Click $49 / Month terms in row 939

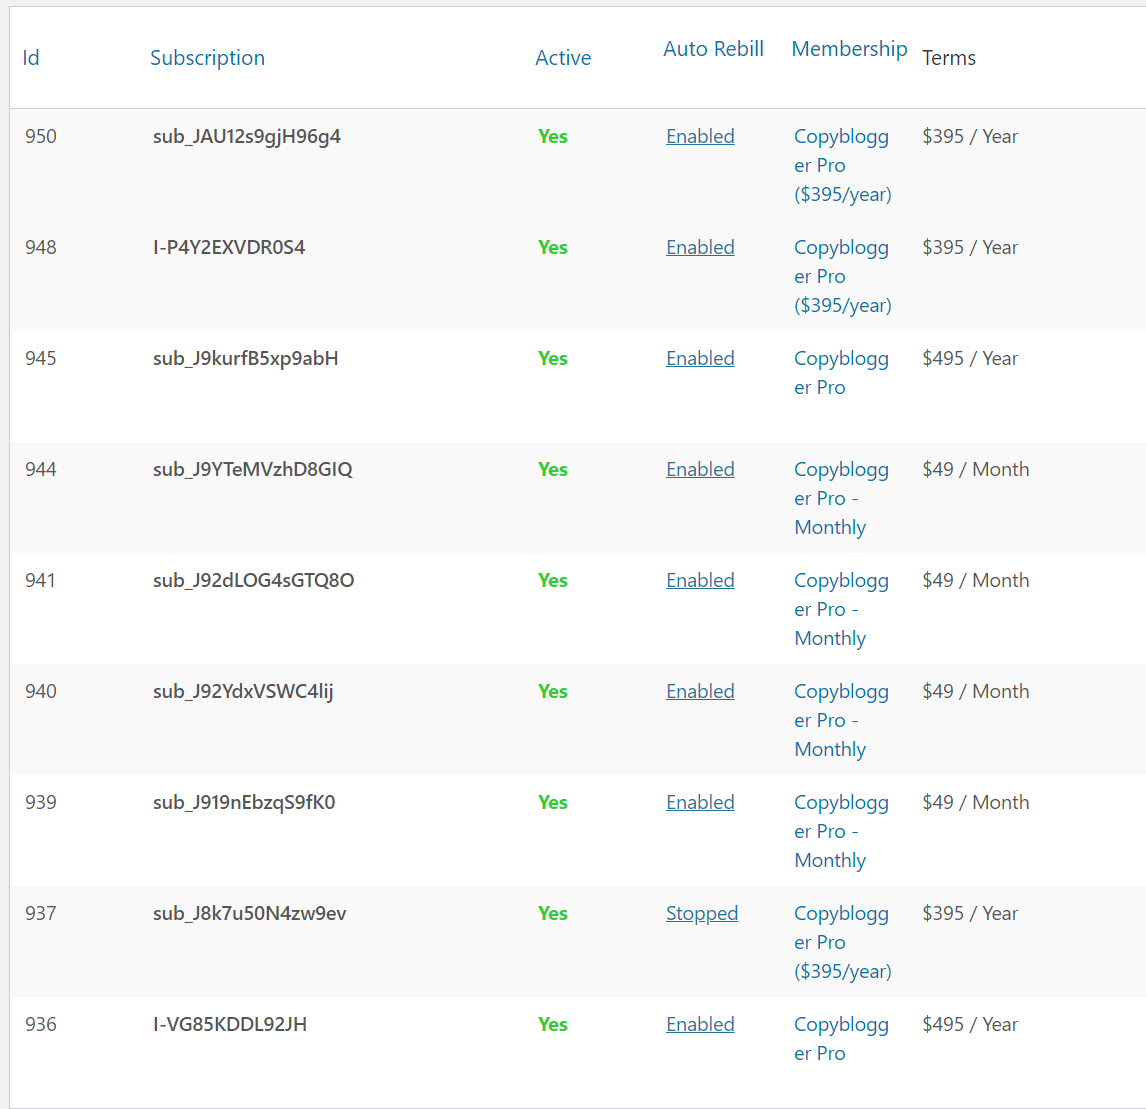tap(976, 803)
